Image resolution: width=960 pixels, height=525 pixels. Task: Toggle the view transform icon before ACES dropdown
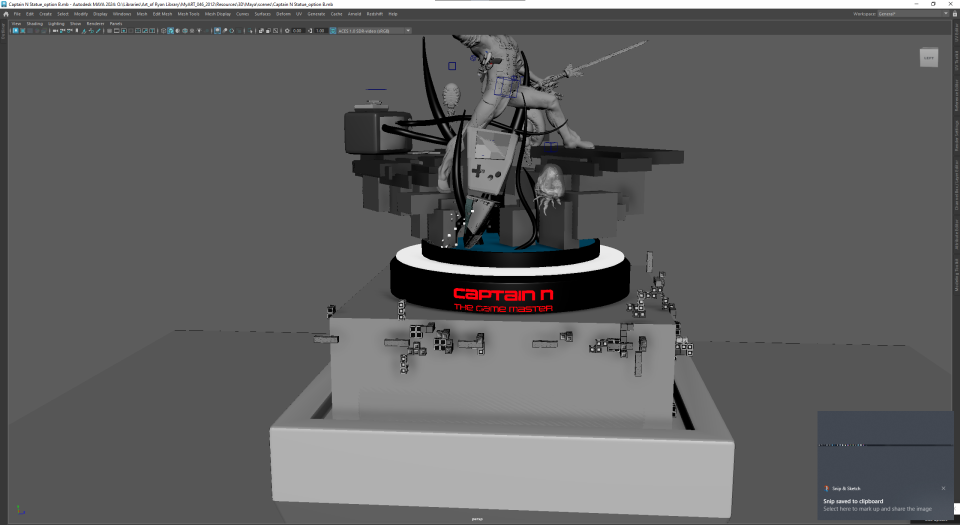(x=332, y=31)
